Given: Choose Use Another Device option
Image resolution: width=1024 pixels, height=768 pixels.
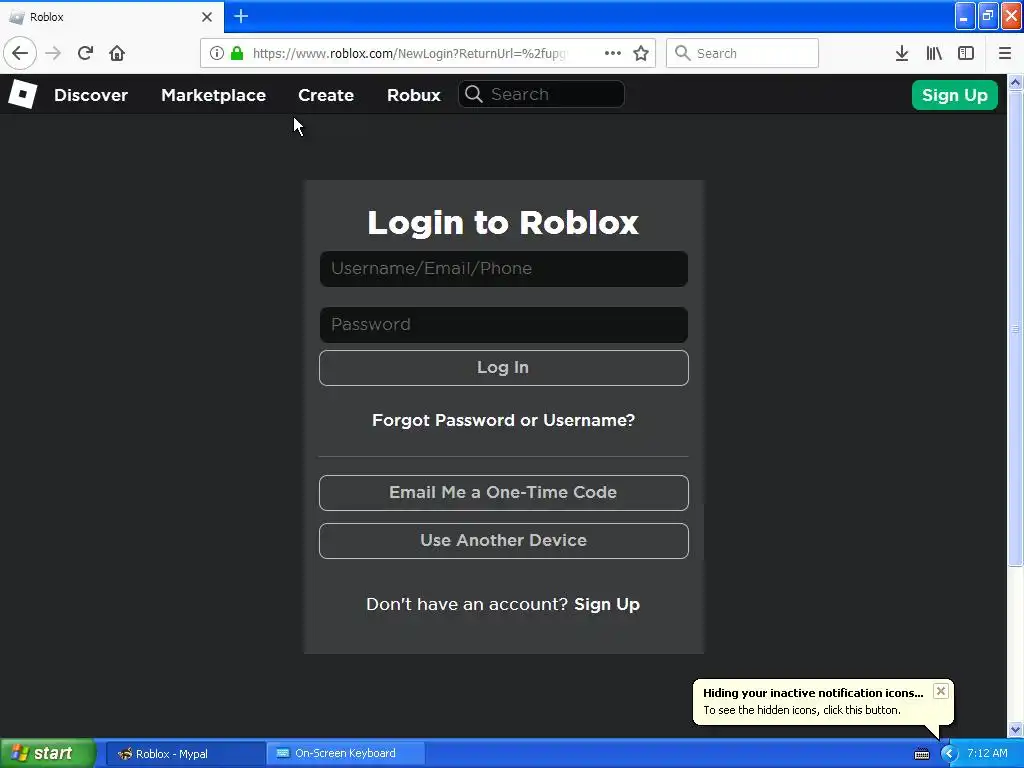Looking at the screenshot, I should (x=504, y=541).
